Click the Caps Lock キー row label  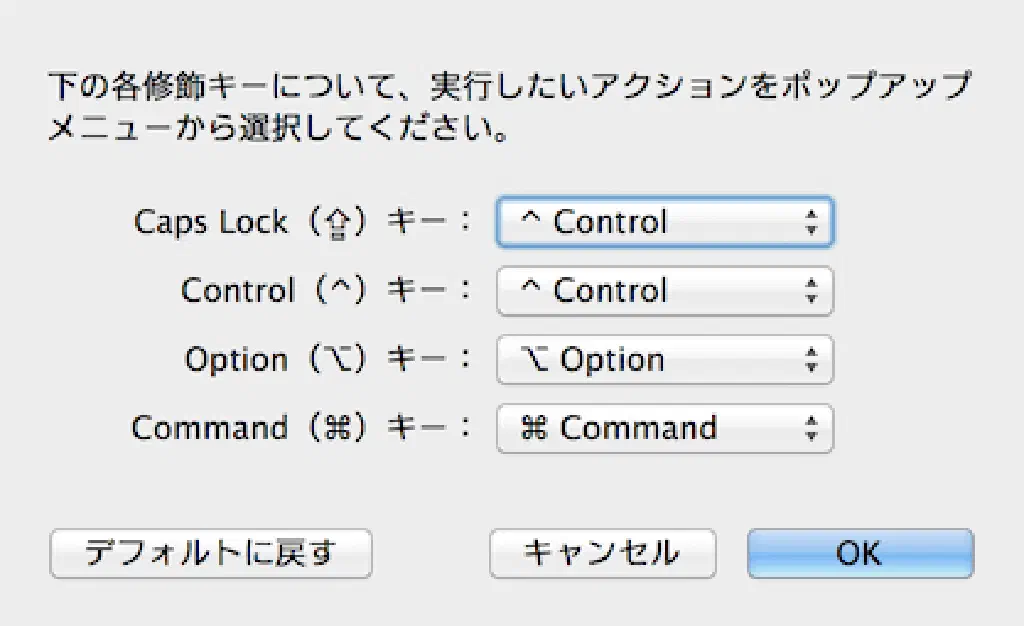pos(300,222)
